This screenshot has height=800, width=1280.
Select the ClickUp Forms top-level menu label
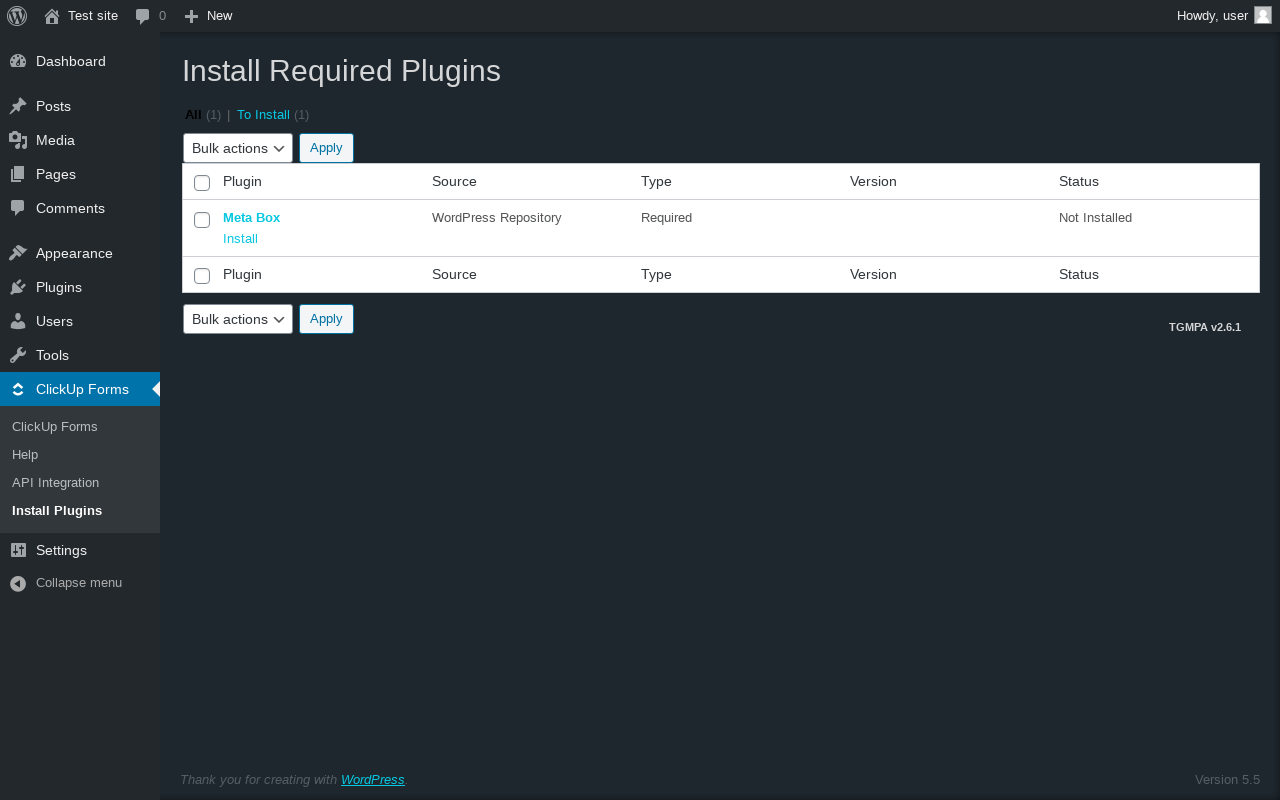click(x=82, y=389)
